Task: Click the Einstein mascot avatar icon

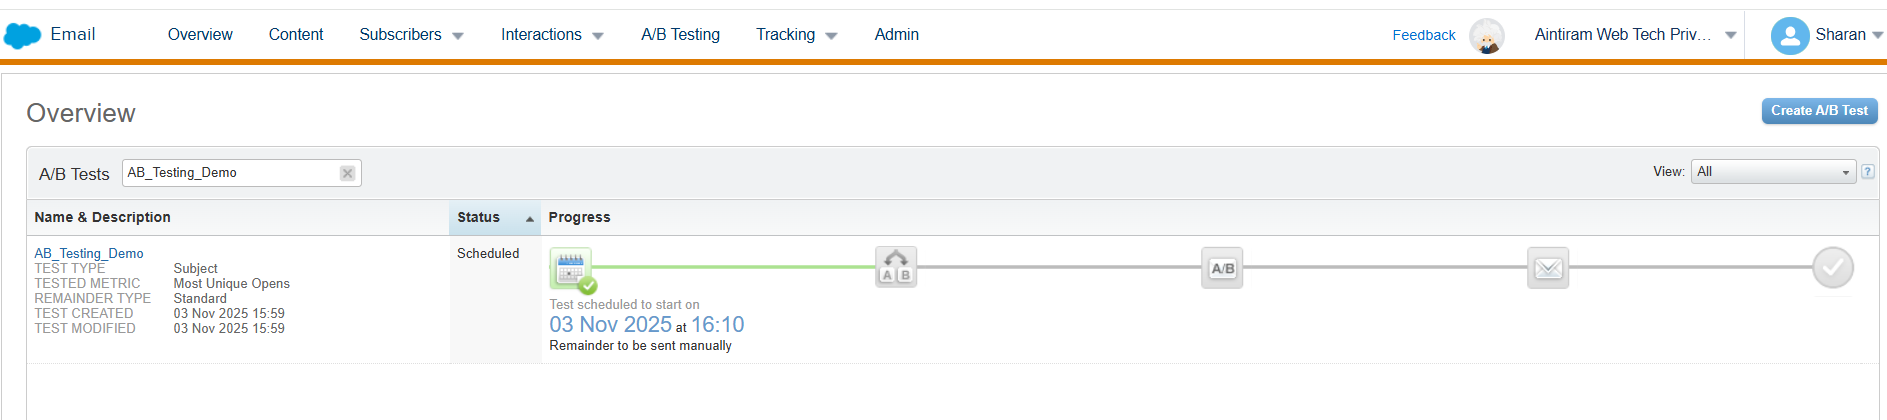Action: (x=1487, y=36)
